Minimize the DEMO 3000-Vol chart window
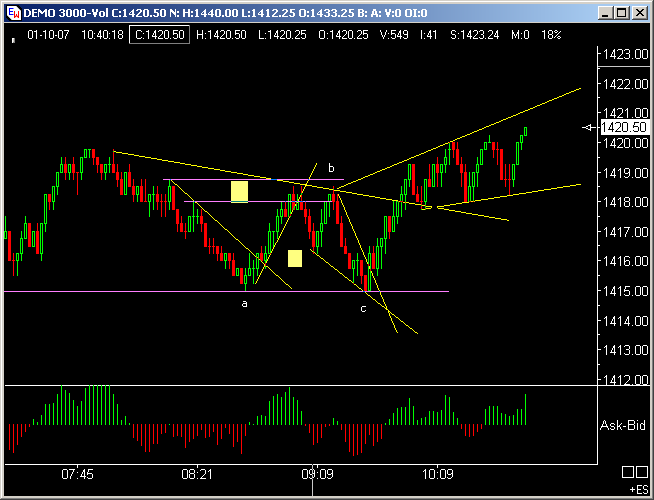Image resolution: width=654 pixels, height=500 pixels. pyautogui.click(x=605, y=13)
